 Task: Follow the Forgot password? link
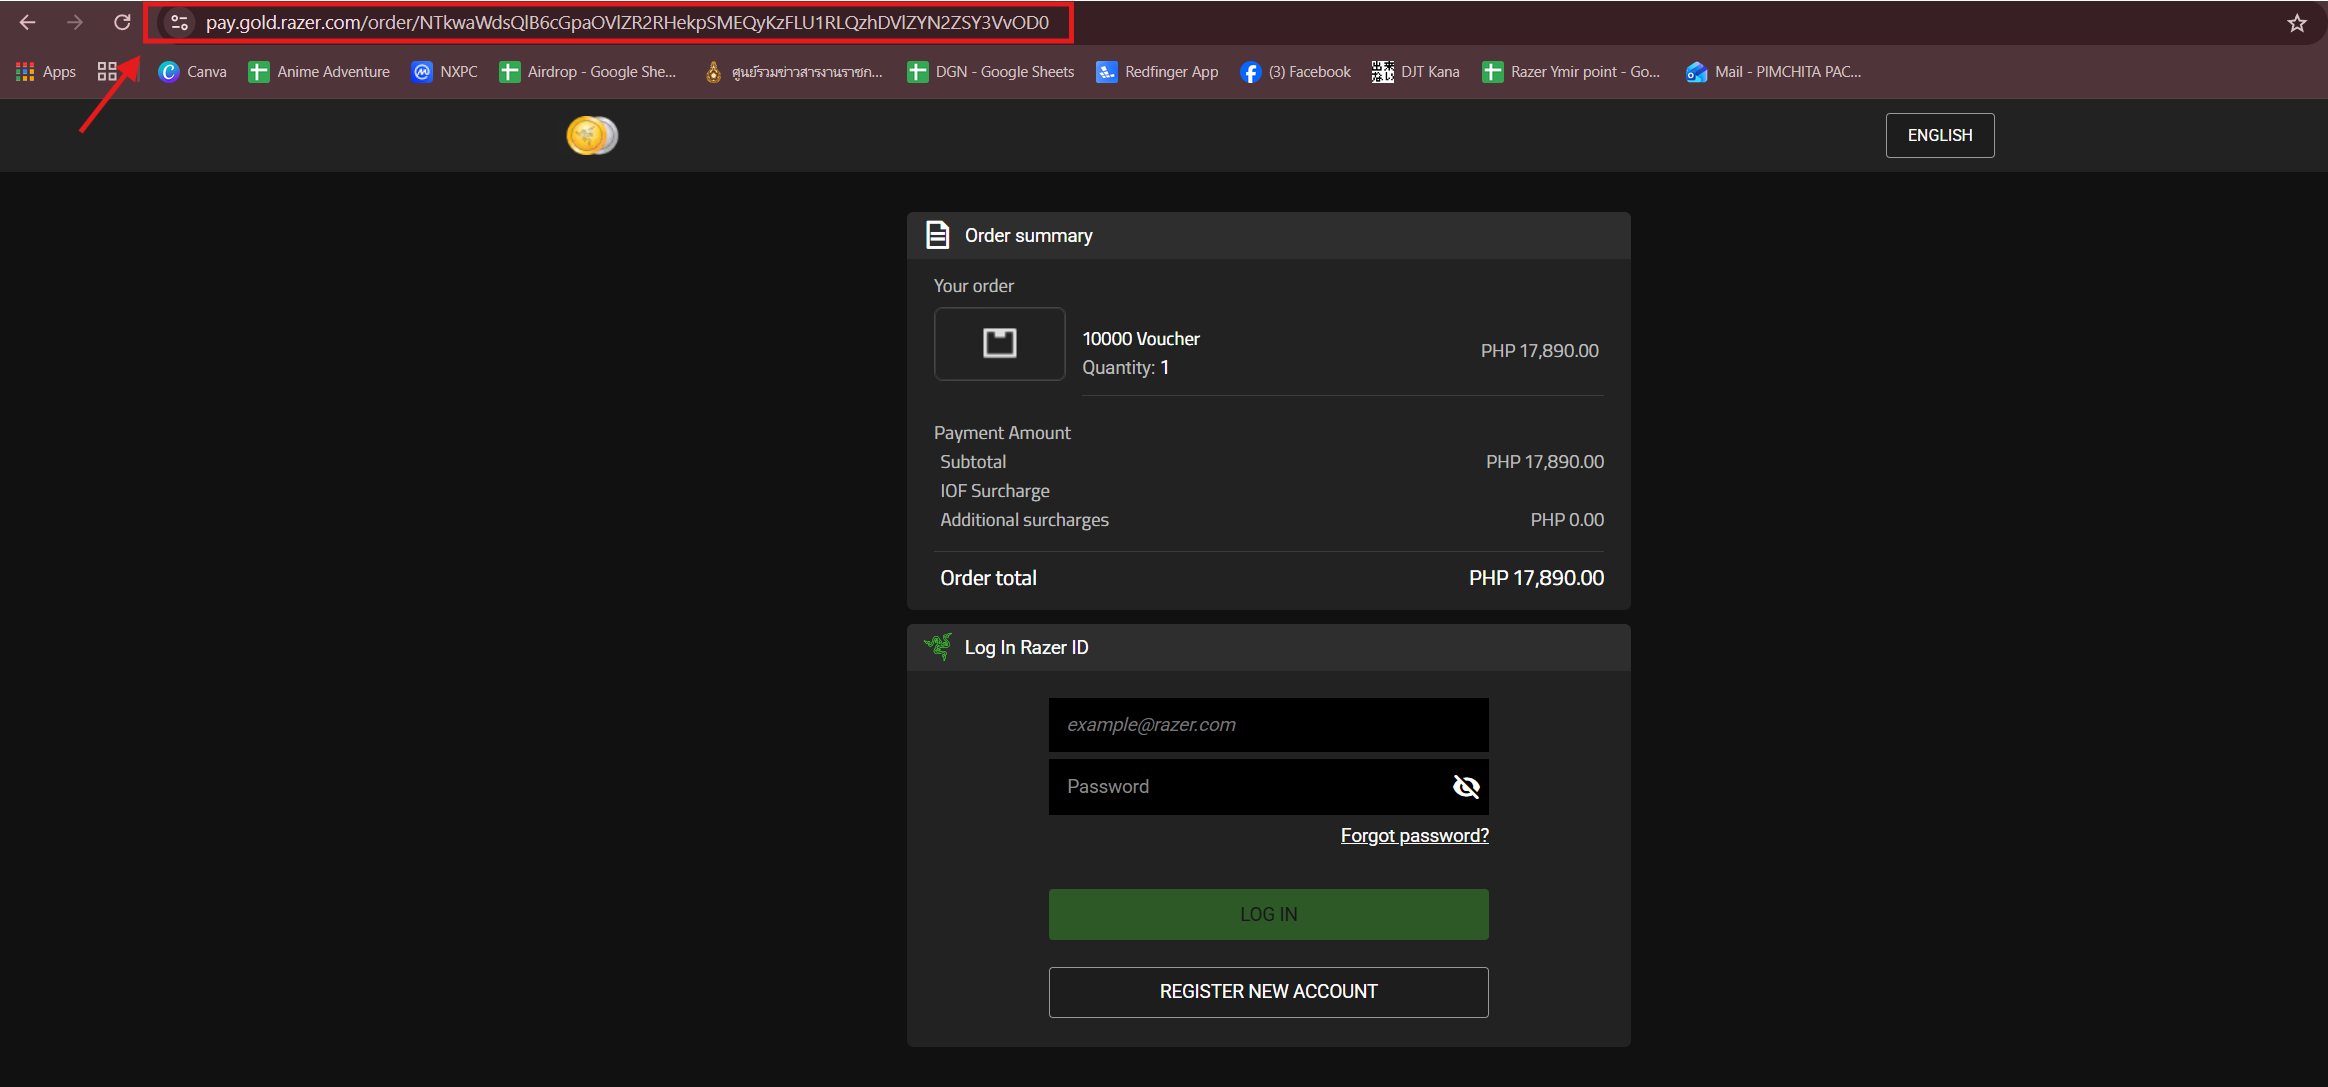(1414, 836)
